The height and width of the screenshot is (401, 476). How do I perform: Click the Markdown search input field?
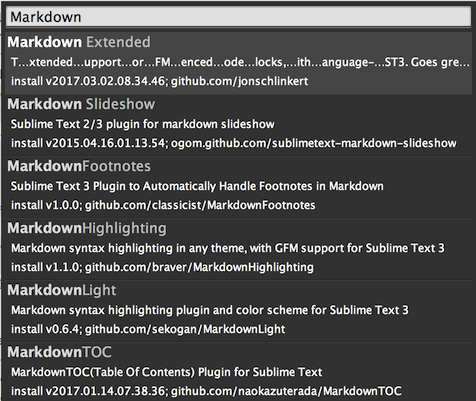pos(238,17)
